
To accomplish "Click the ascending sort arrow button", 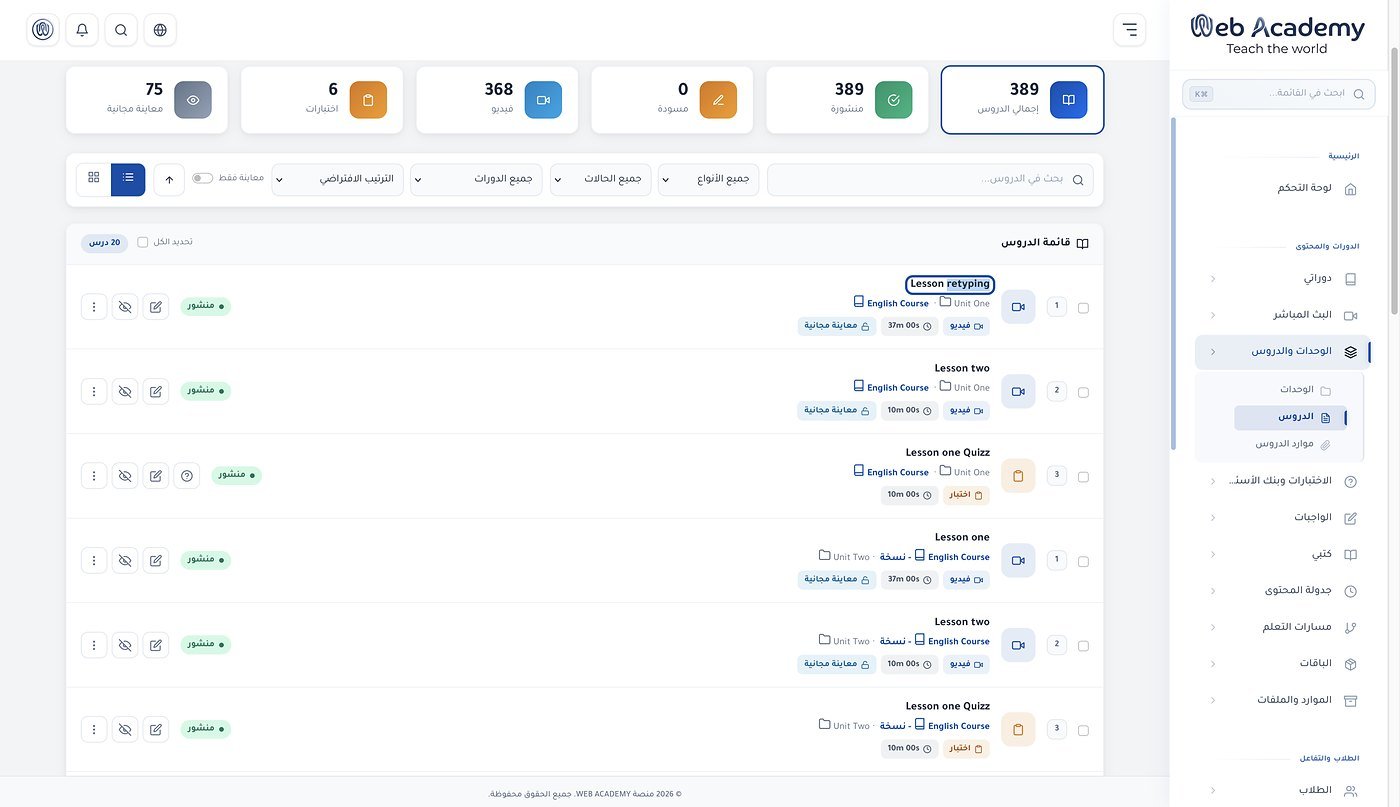I will point(169,179).
